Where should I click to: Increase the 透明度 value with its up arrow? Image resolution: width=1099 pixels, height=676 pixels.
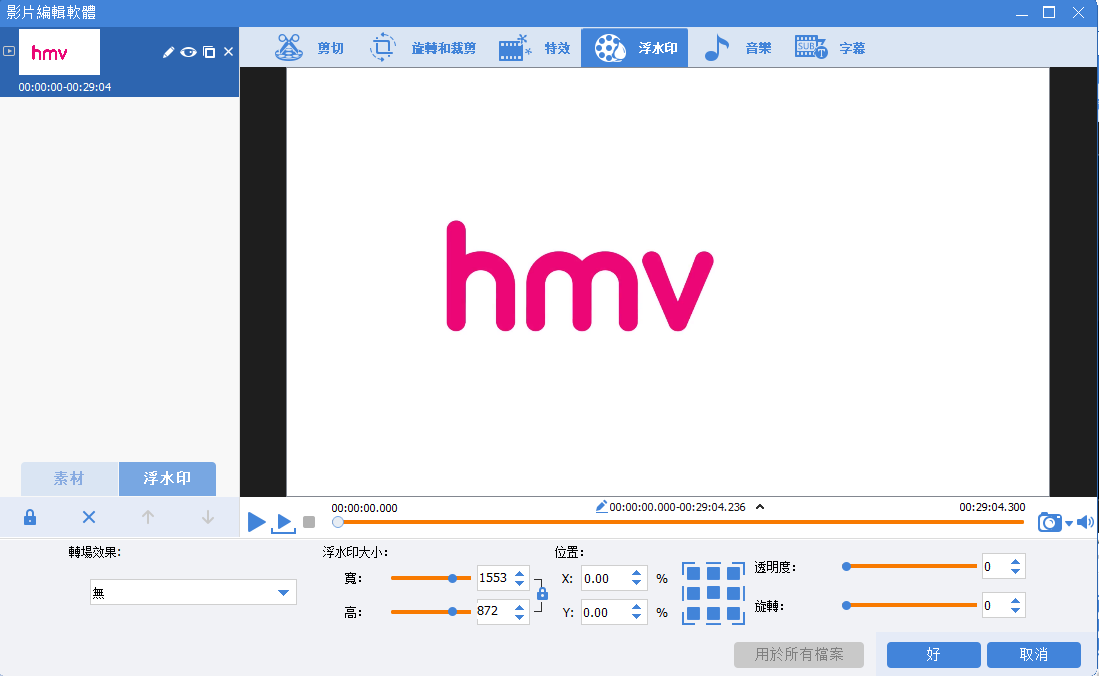tap(1016, 562)
